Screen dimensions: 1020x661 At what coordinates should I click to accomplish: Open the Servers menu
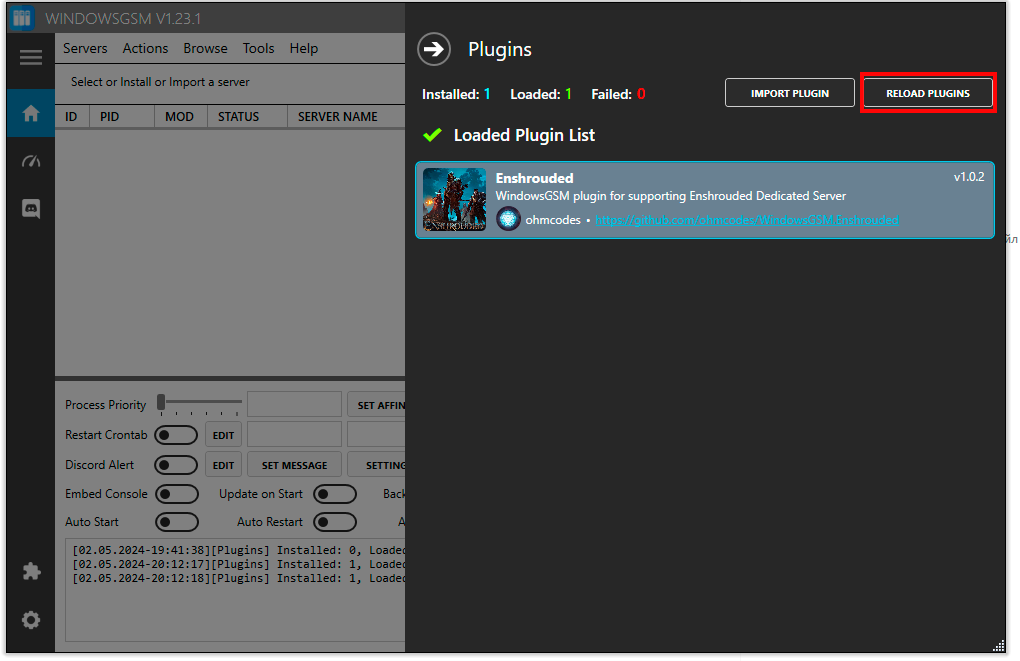(85, 48)
